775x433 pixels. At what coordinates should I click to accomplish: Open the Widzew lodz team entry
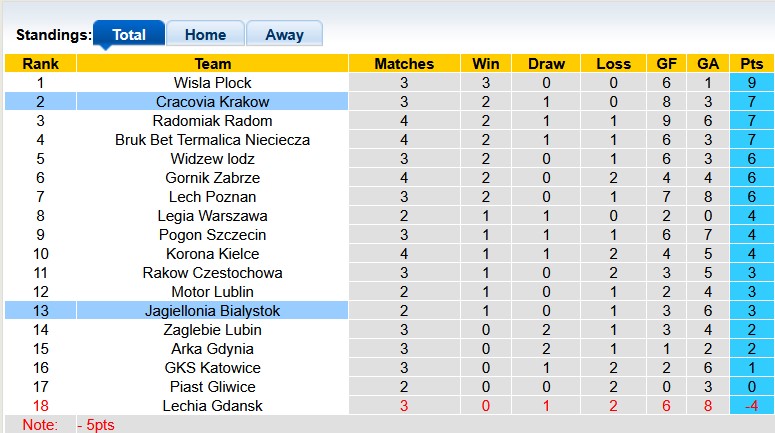(x=212, y=159)
